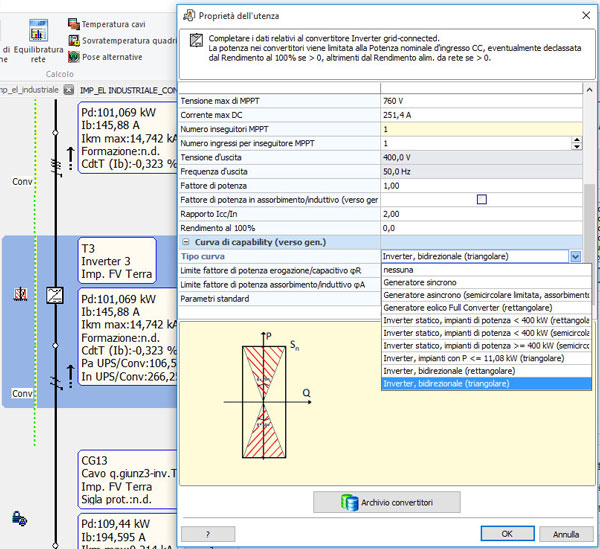Choose 'Inverter statico >= 400 kW' option
600x549 pixels.
tap(486, 345)
